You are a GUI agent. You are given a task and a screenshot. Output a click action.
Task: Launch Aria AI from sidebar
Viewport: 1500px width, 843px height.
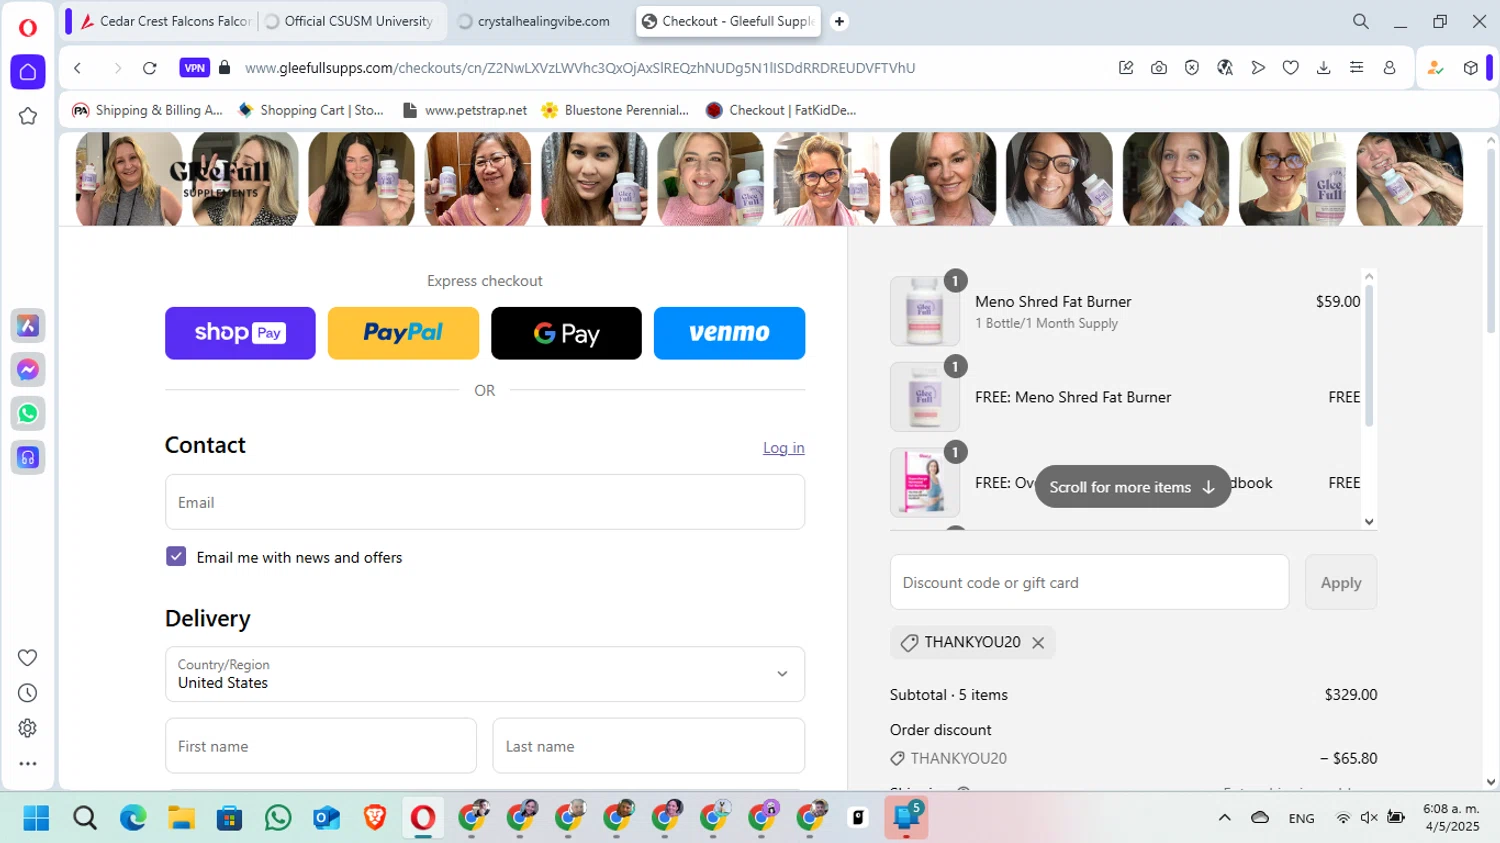[28, 325]
